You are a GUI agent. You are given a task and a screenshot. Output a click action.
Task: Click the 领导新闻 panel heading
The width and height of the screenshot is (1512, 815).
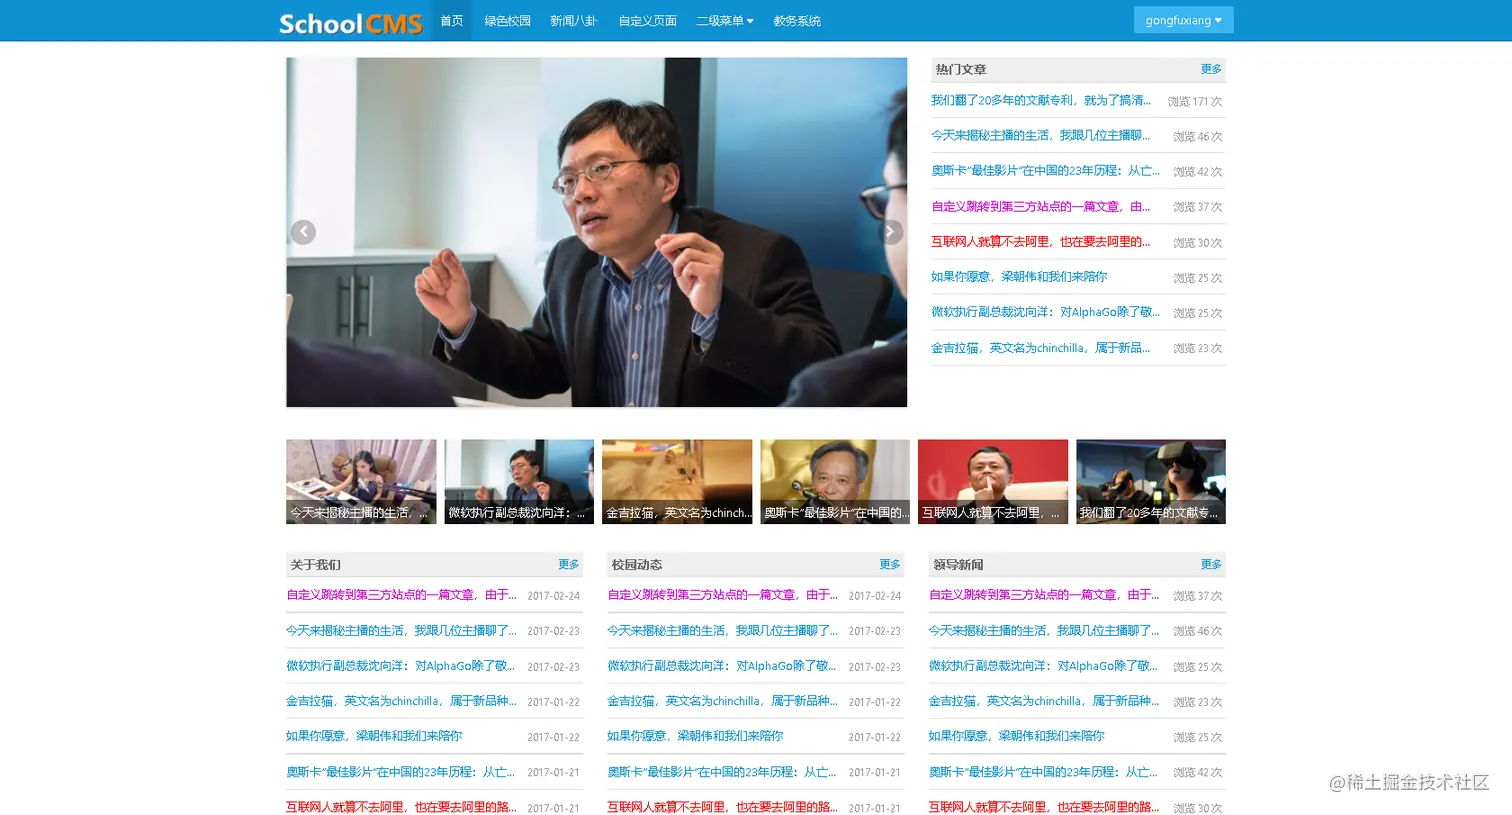[958, 565]
